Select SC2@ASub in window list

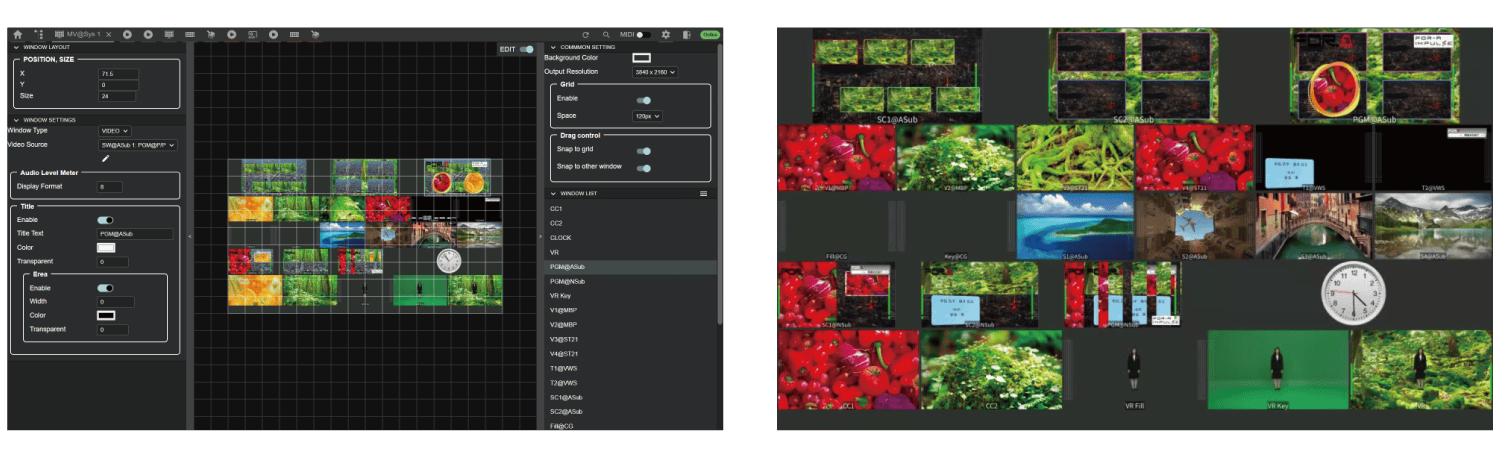(x=631, y=412)
